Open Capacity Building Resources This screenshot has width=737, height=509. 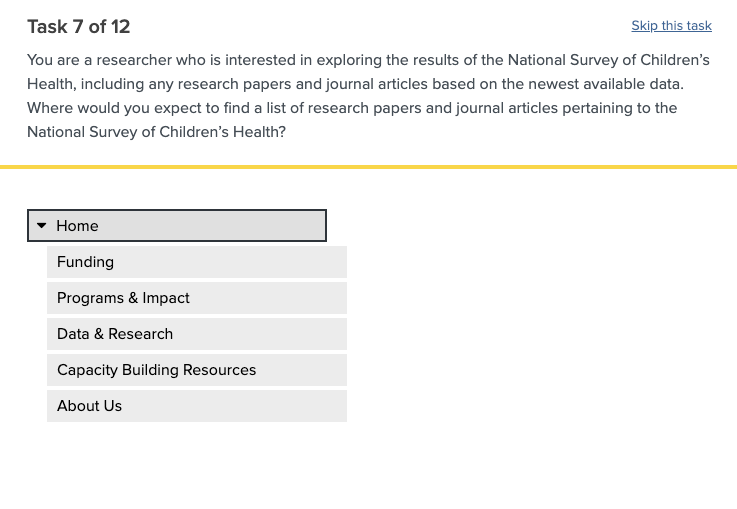click(196, 370)
